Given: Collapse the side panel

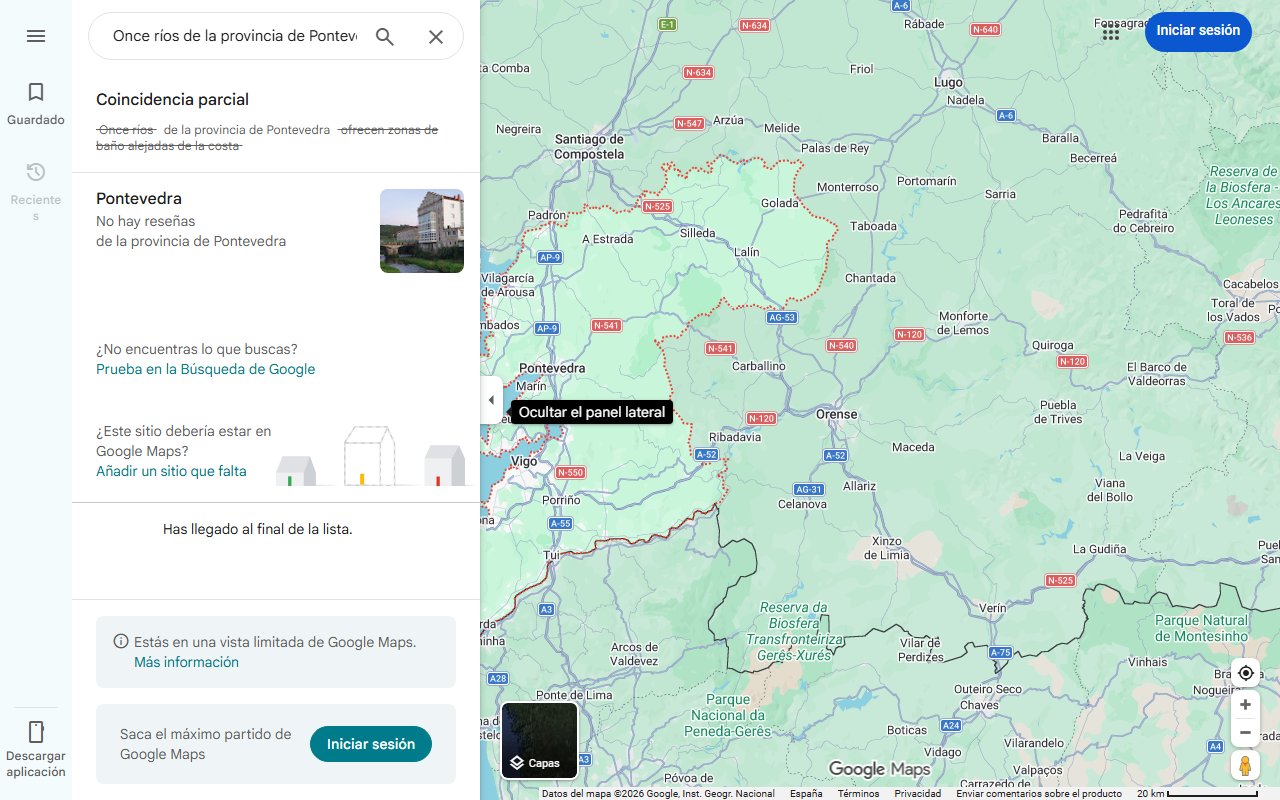Looking at the screenshot, I should [491, 399].
